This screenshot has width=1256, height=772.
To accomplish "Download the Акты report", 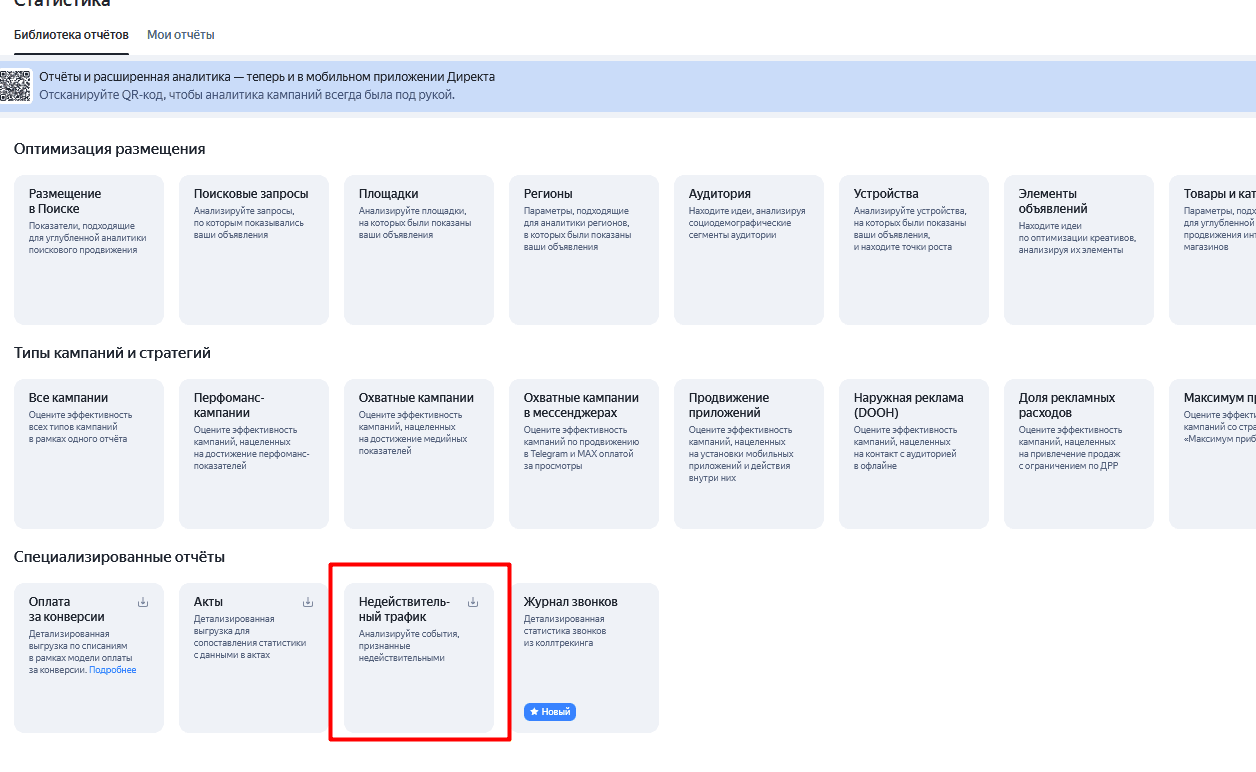I will pos(308,602).
